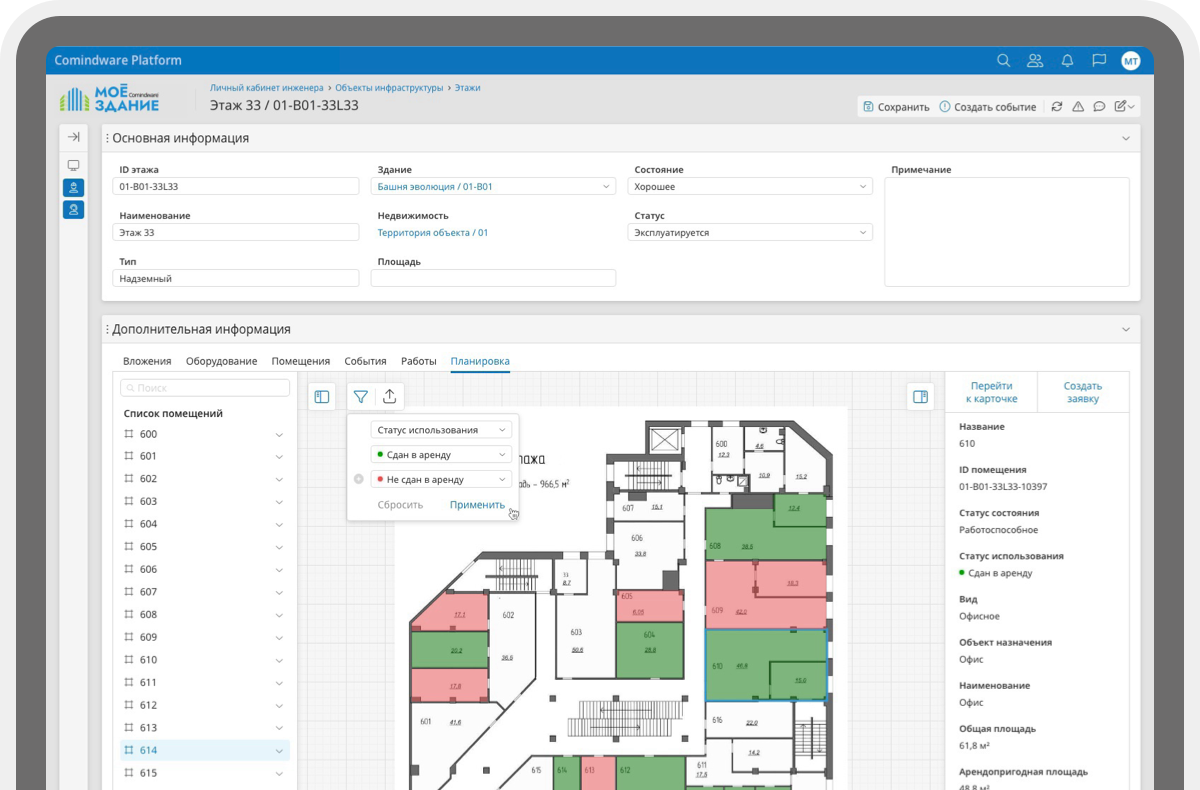Open the MT user avatar menu
This screenshot has width=1200, height=790.
[x=1130, y=61]
